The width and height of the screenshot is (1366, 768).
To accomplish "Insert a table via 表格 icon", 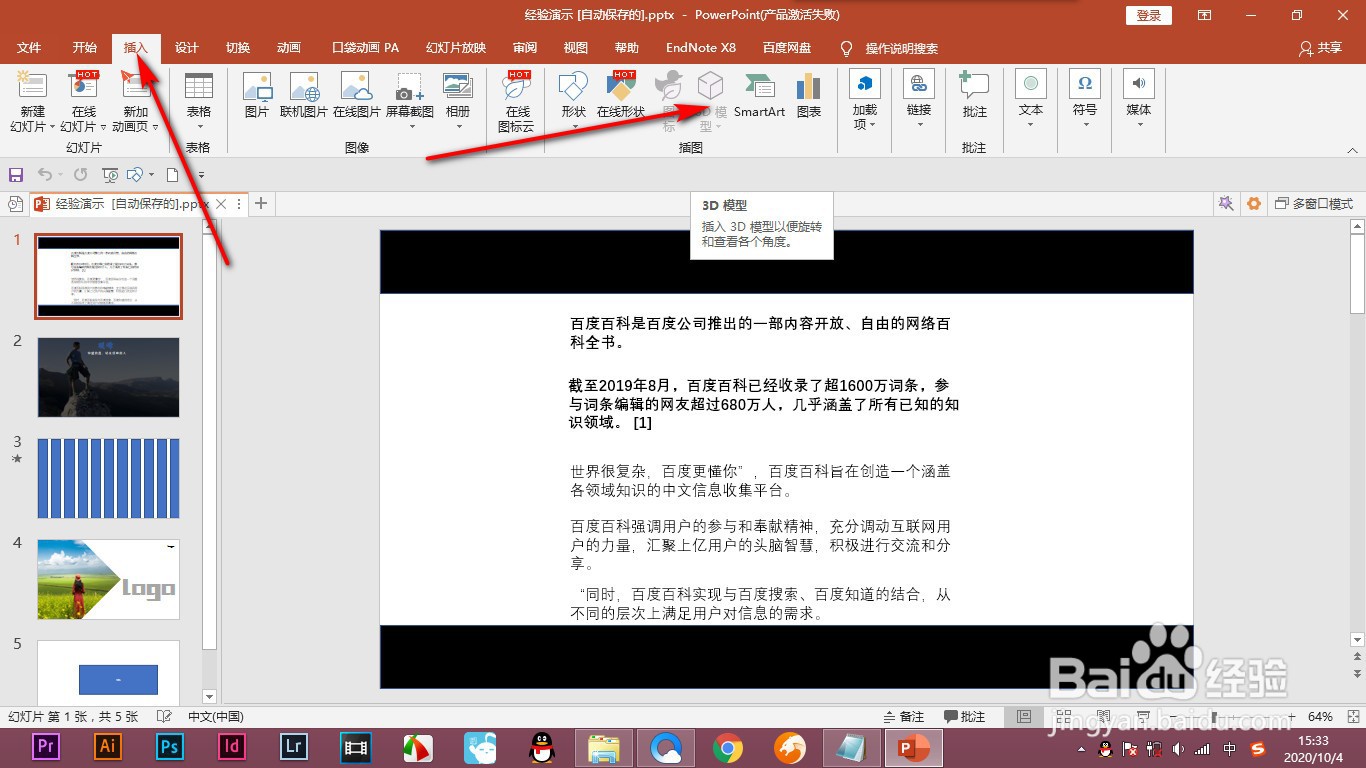I will click(198, 97).
